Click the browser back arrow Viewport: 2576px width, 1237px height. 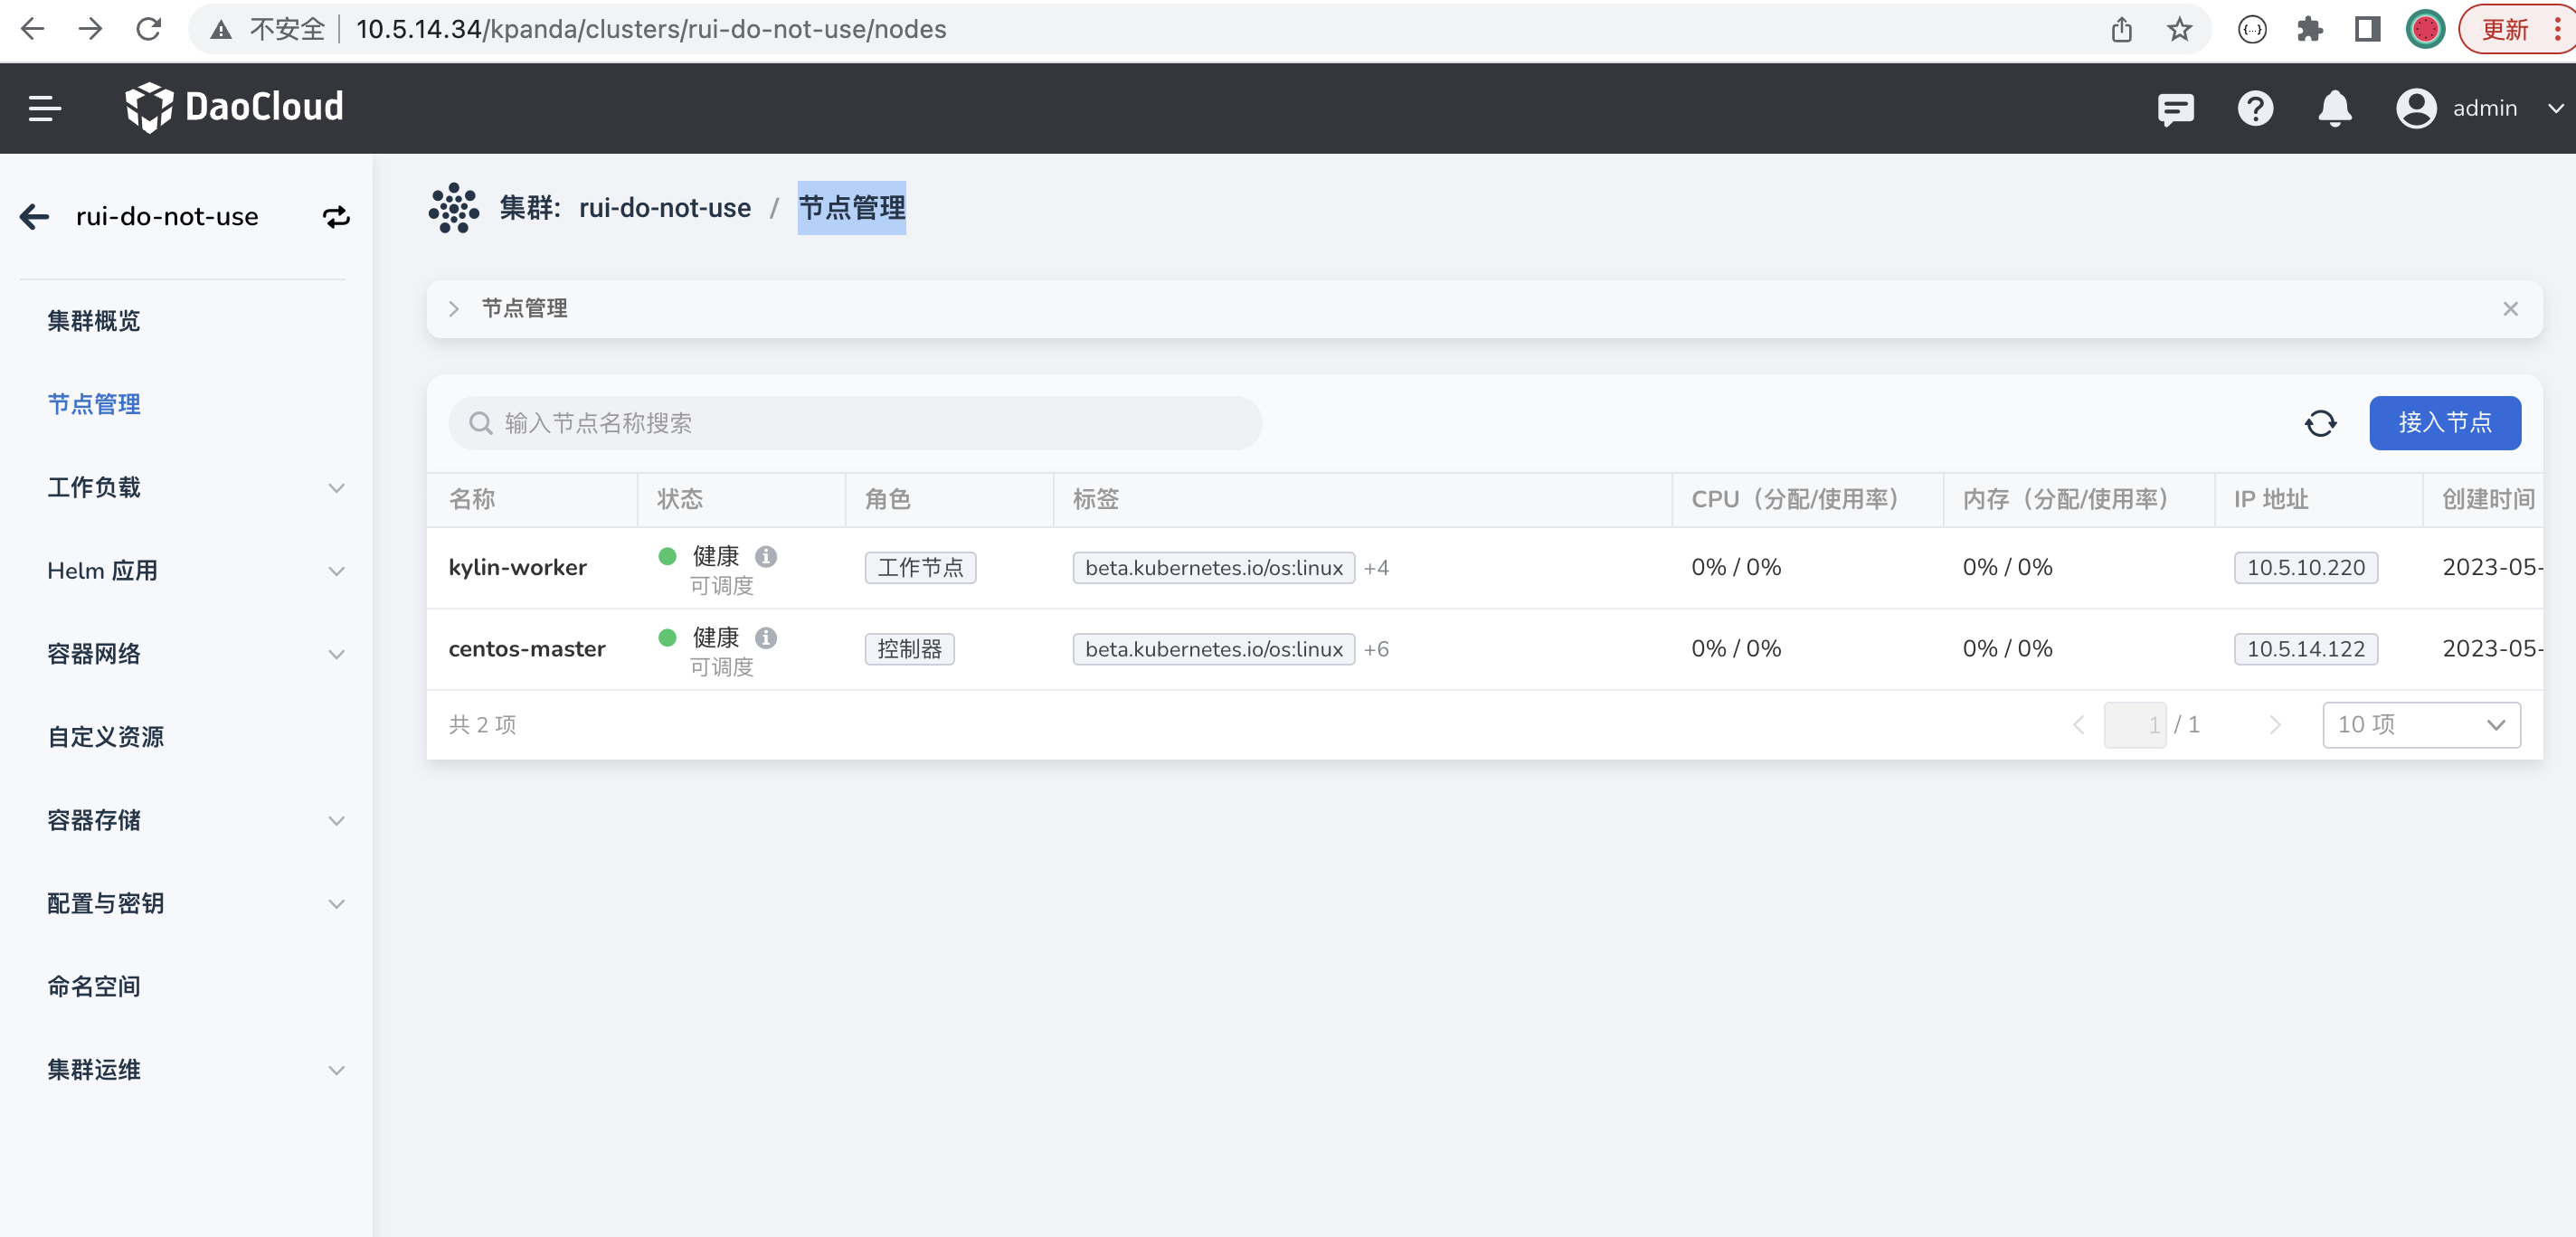(32, 29)
